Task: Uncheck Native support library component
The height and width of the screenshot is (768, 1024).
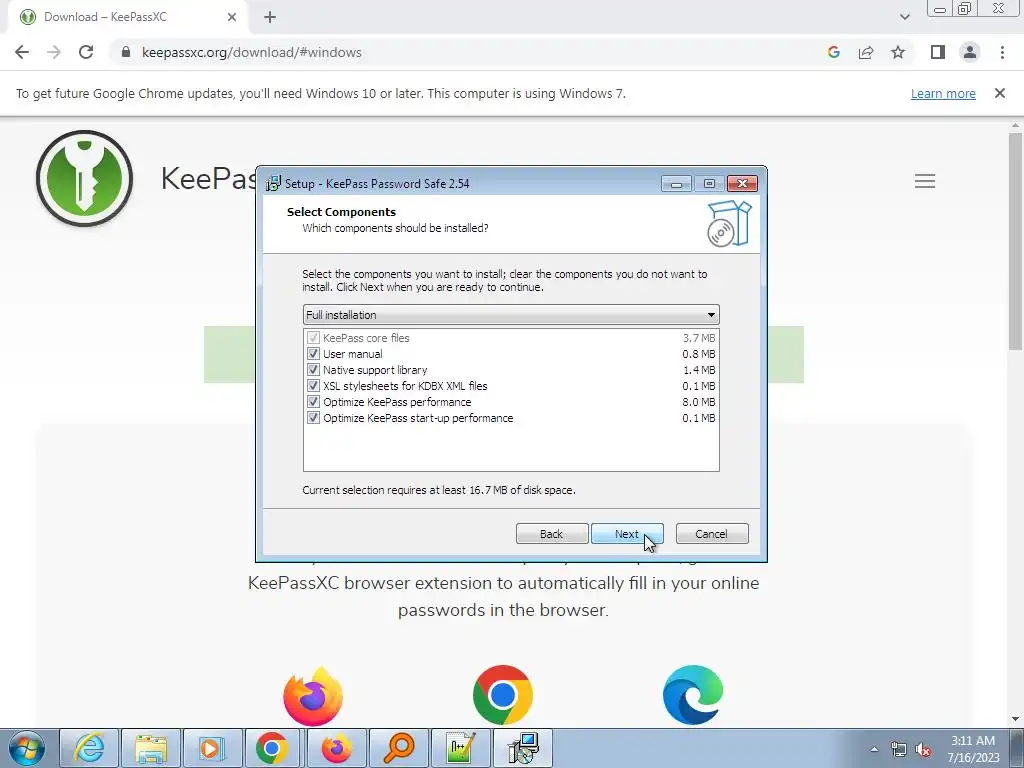Action: 313,370
